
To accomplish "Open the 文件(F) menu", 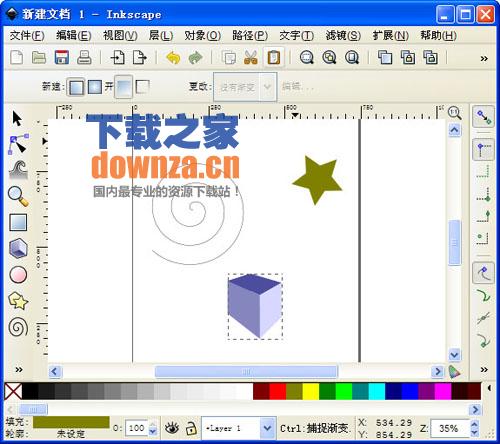I will pos(27,35).
